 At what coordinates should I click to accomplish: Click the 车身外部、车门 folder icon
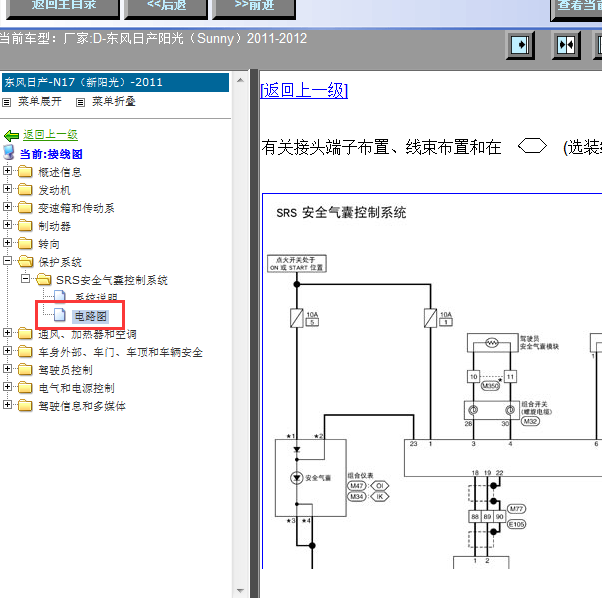(25, 351)
